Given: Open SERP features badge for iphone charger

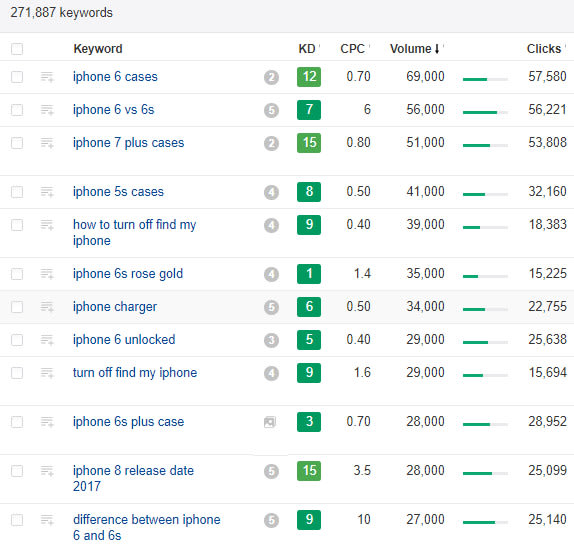Looking at the screenshot, I should 271,307.
